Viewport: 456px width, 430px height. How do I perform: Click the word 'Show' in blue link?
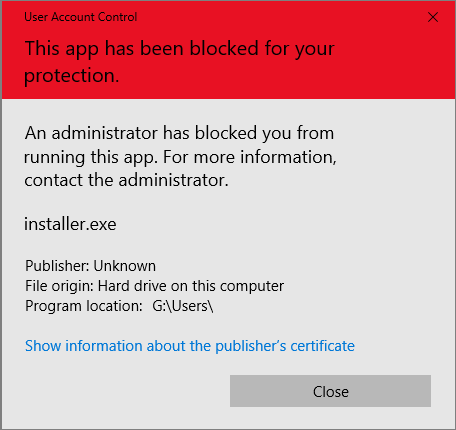43,346
